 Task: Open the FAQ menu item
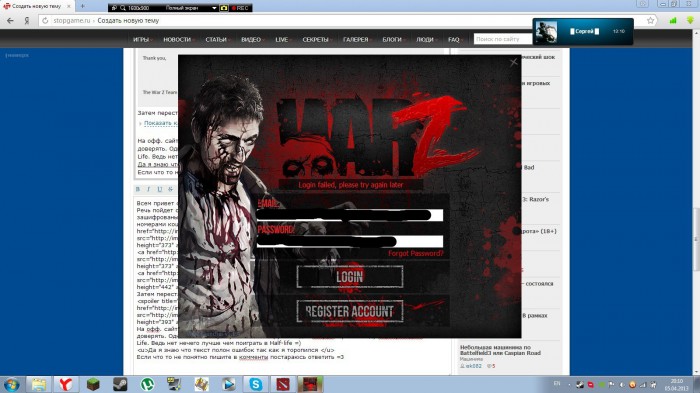click(x=454, y=39)
